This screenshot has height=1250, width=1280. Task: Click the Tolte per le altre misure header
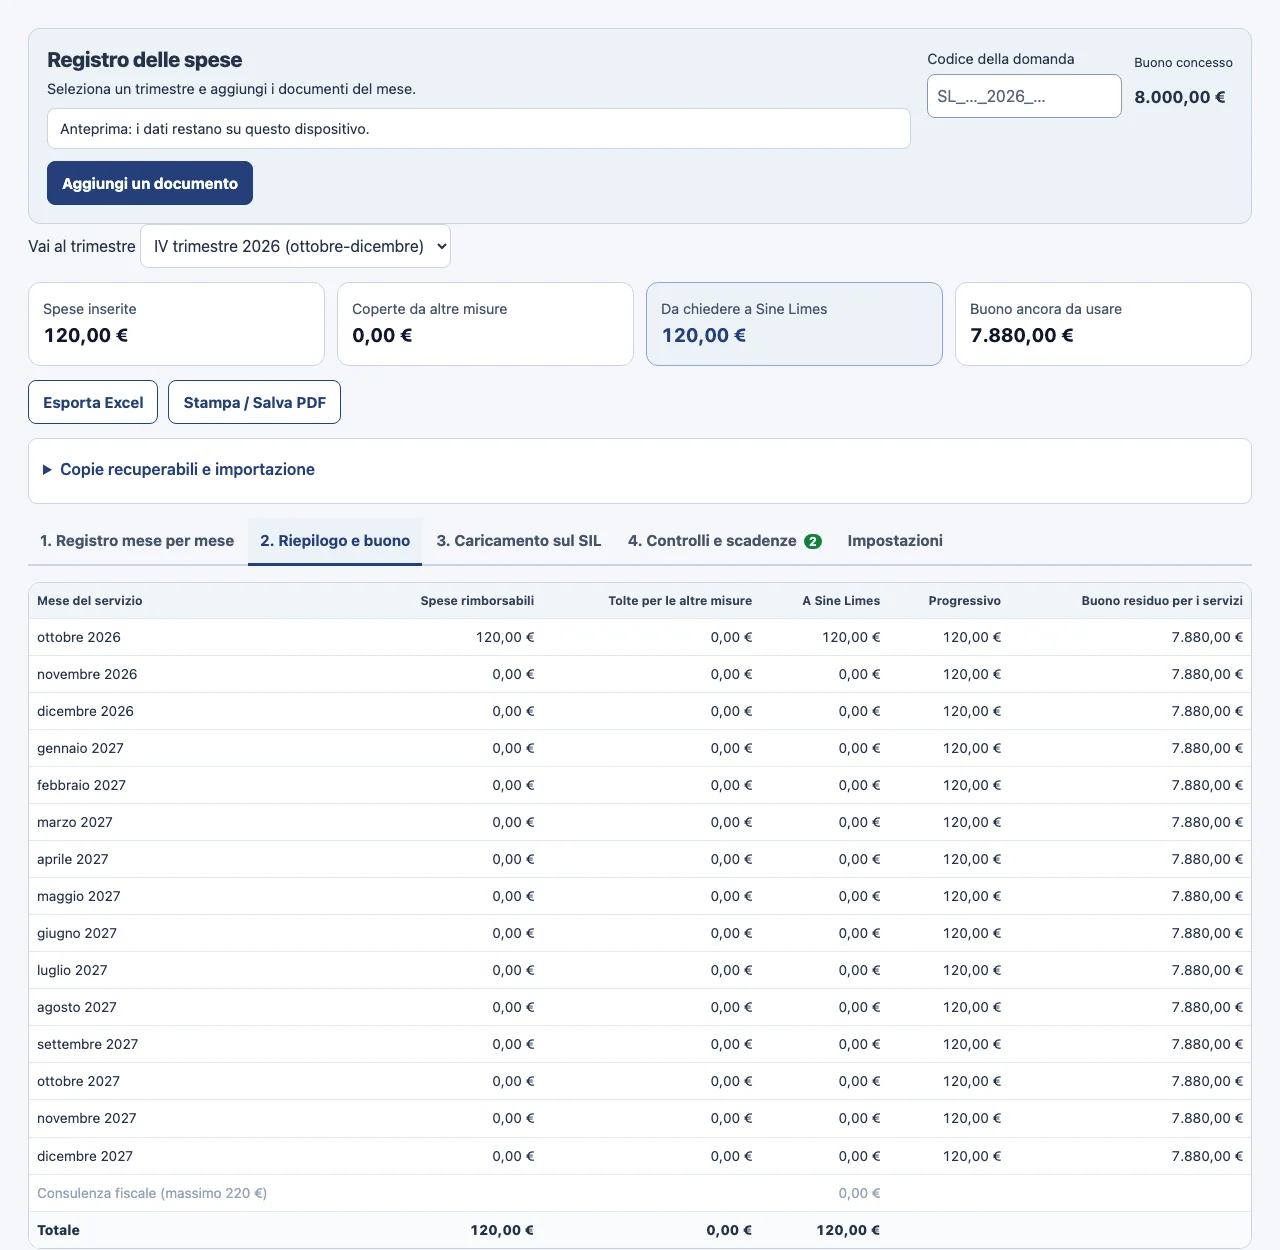click(x=680, y=601)
